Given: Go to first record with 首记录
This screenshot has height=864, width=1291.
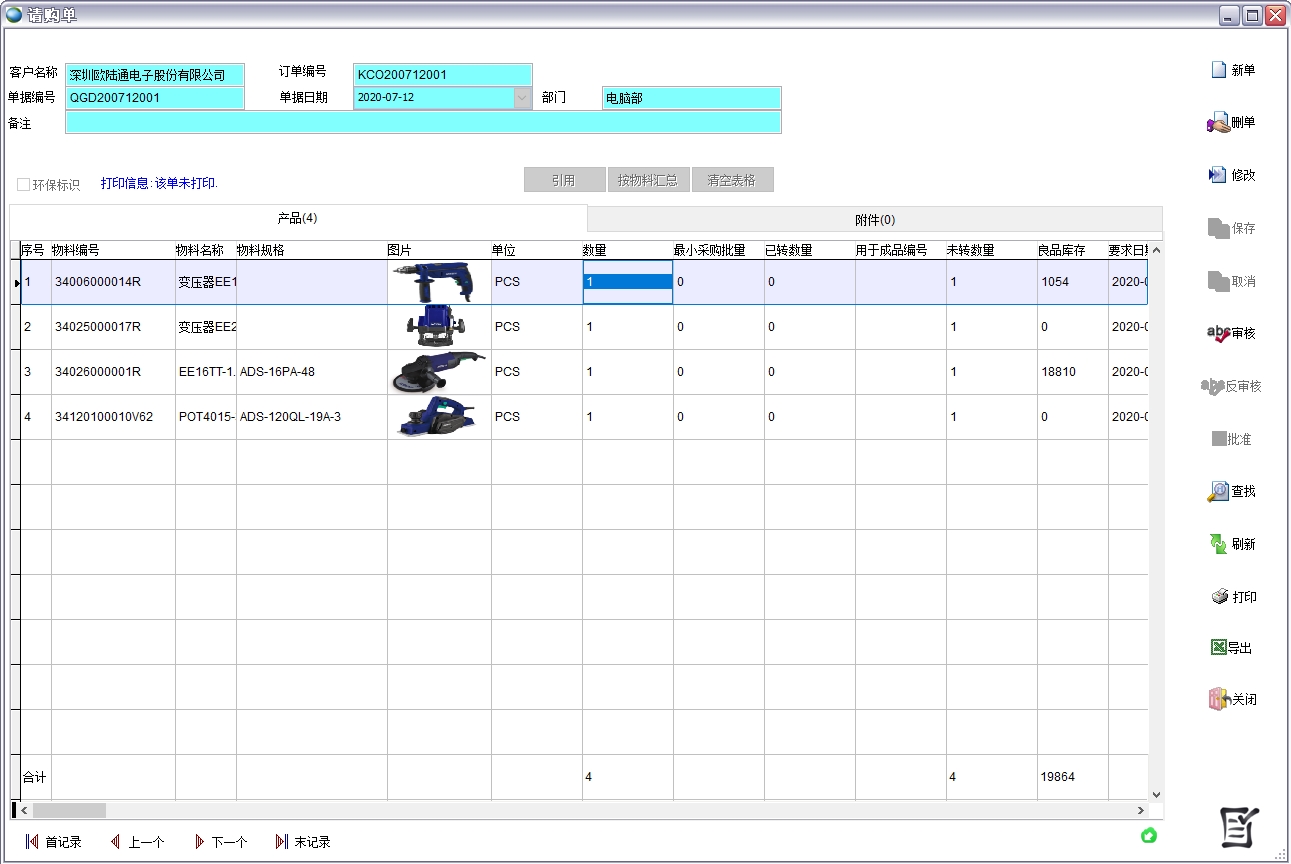Looking at the screenshot, I should (x=54, y=842).
